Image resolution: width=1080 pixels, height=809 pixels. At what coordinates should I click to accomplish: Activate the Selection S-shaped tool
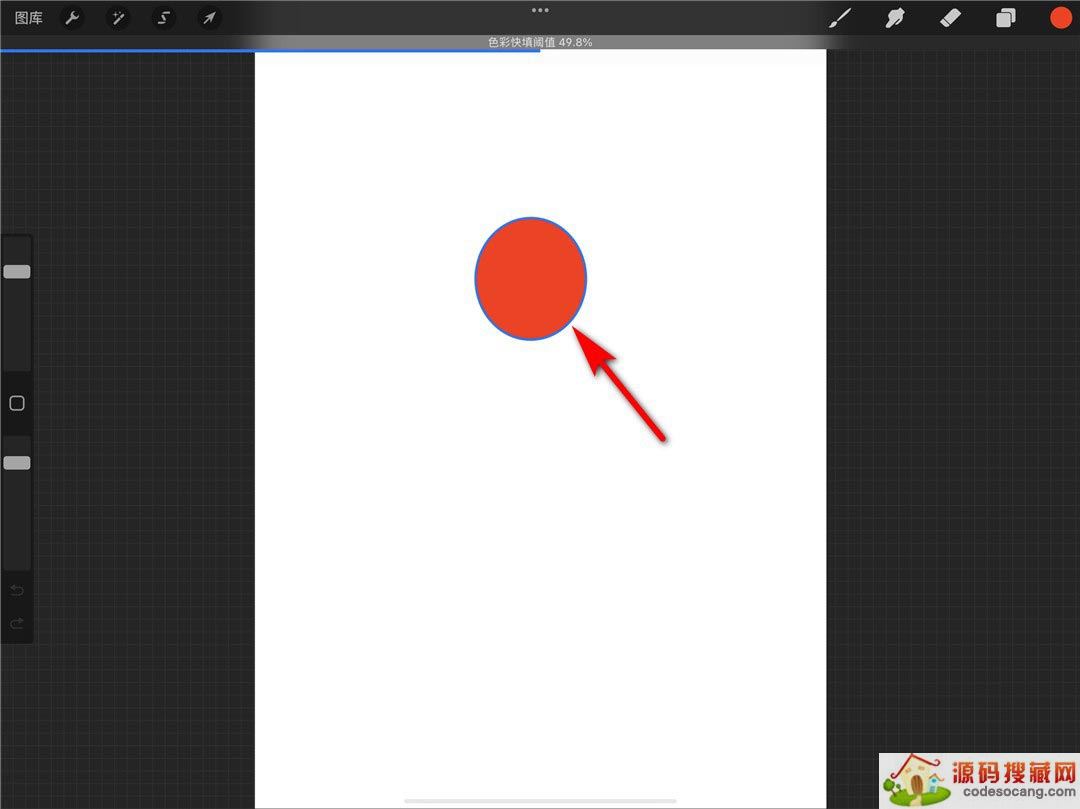point(164,18)
